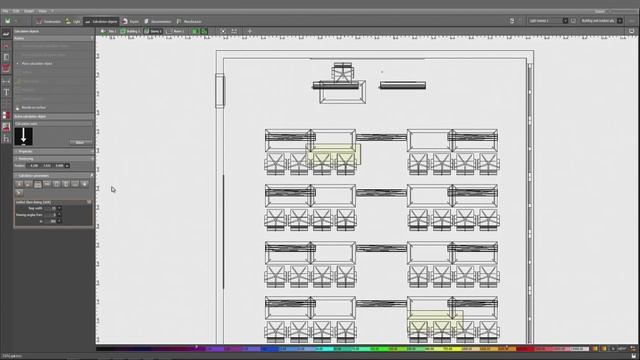Select the Calculation objects mode tab
The width and height of the screenshot is (640, 360).
click(101, 21)
